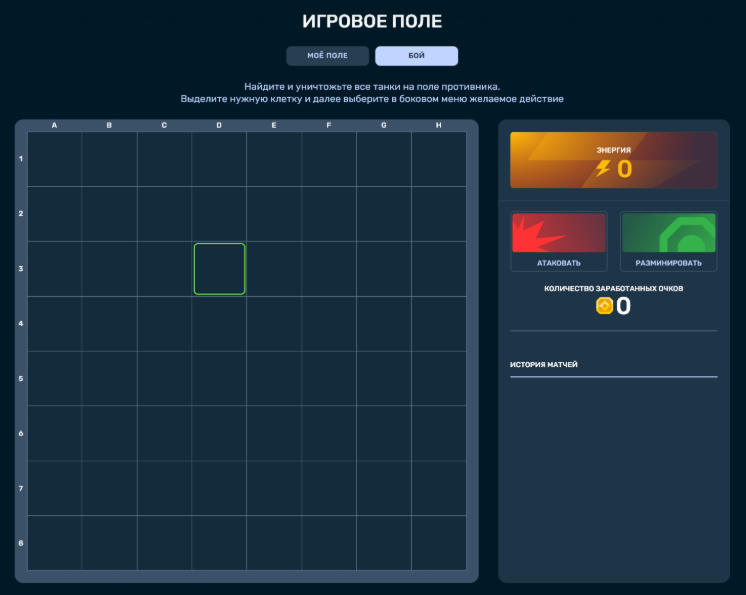Click column header D

click(219, 125)
